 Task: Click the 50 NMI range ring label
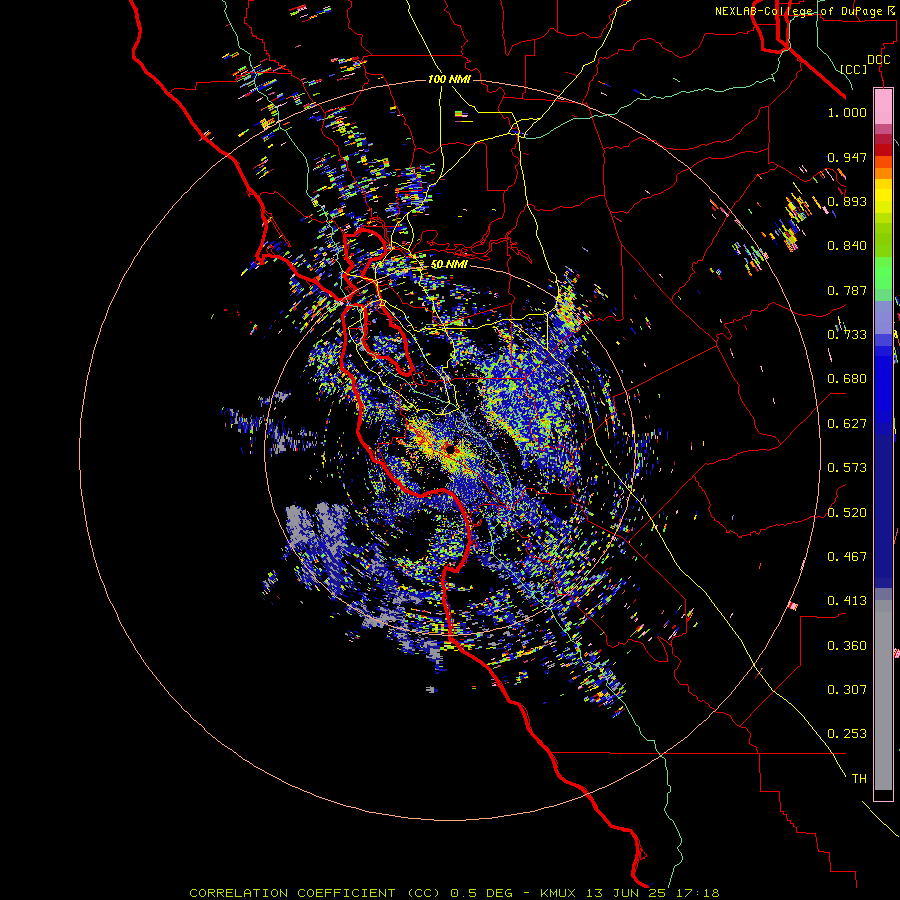point(449,264)
